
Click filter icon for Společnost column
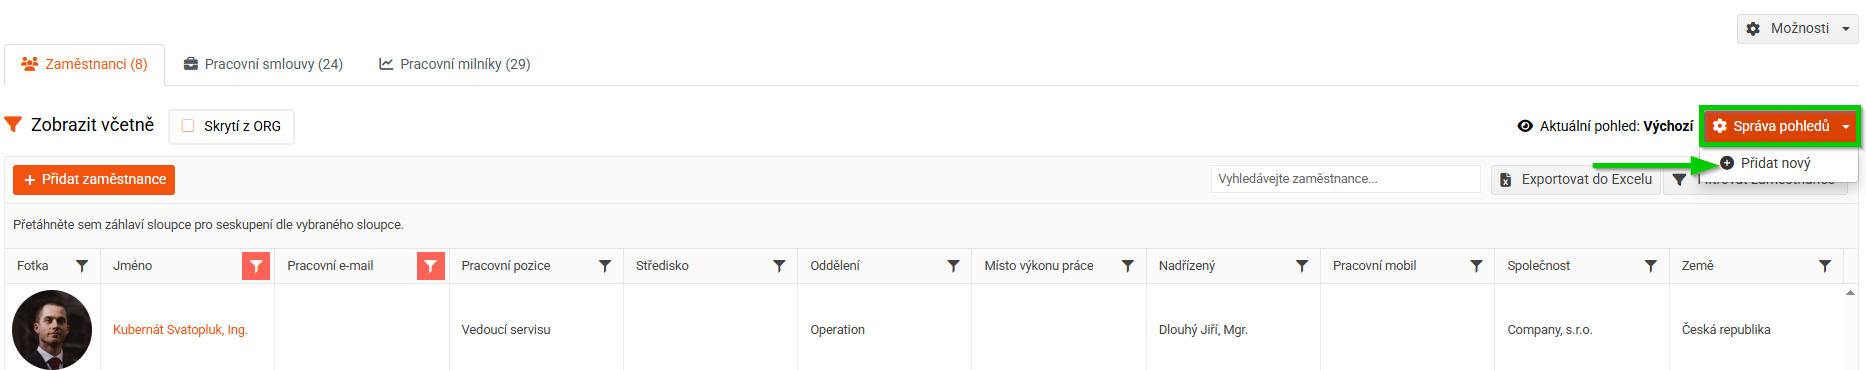tap(1651, 266)
